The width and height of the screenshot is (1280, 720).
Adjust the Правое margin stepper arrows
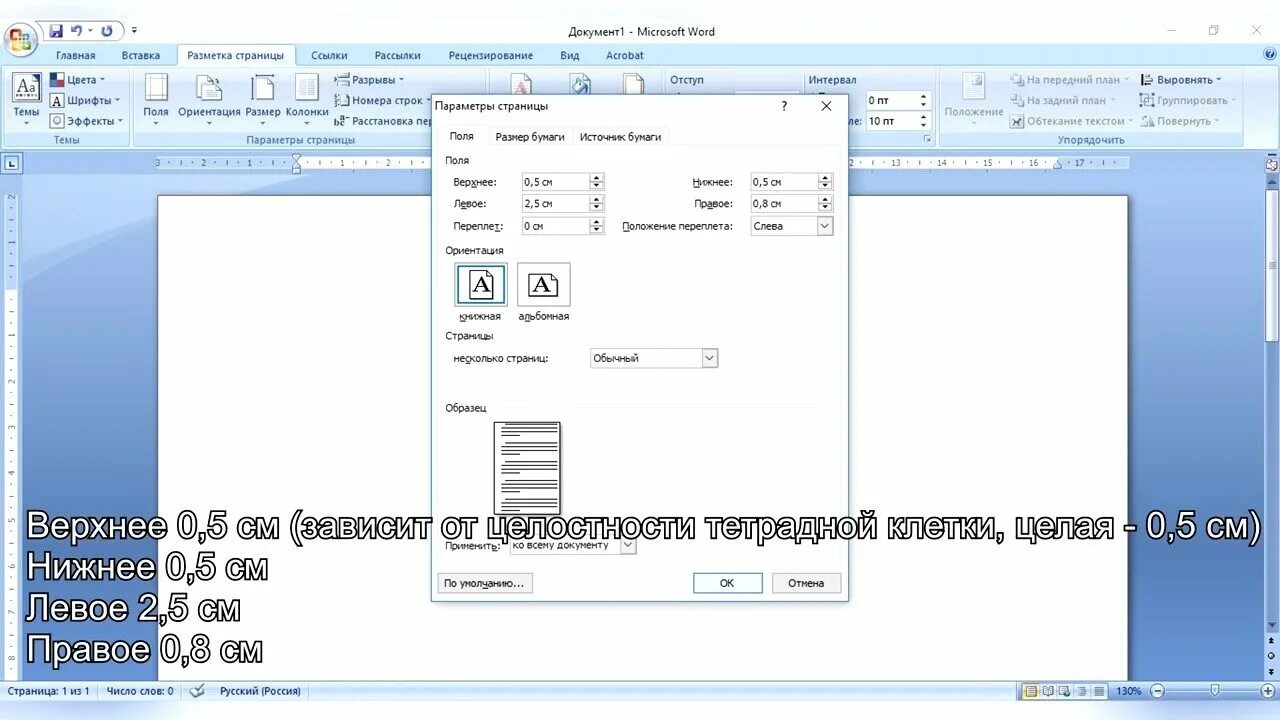pos(825,204)
